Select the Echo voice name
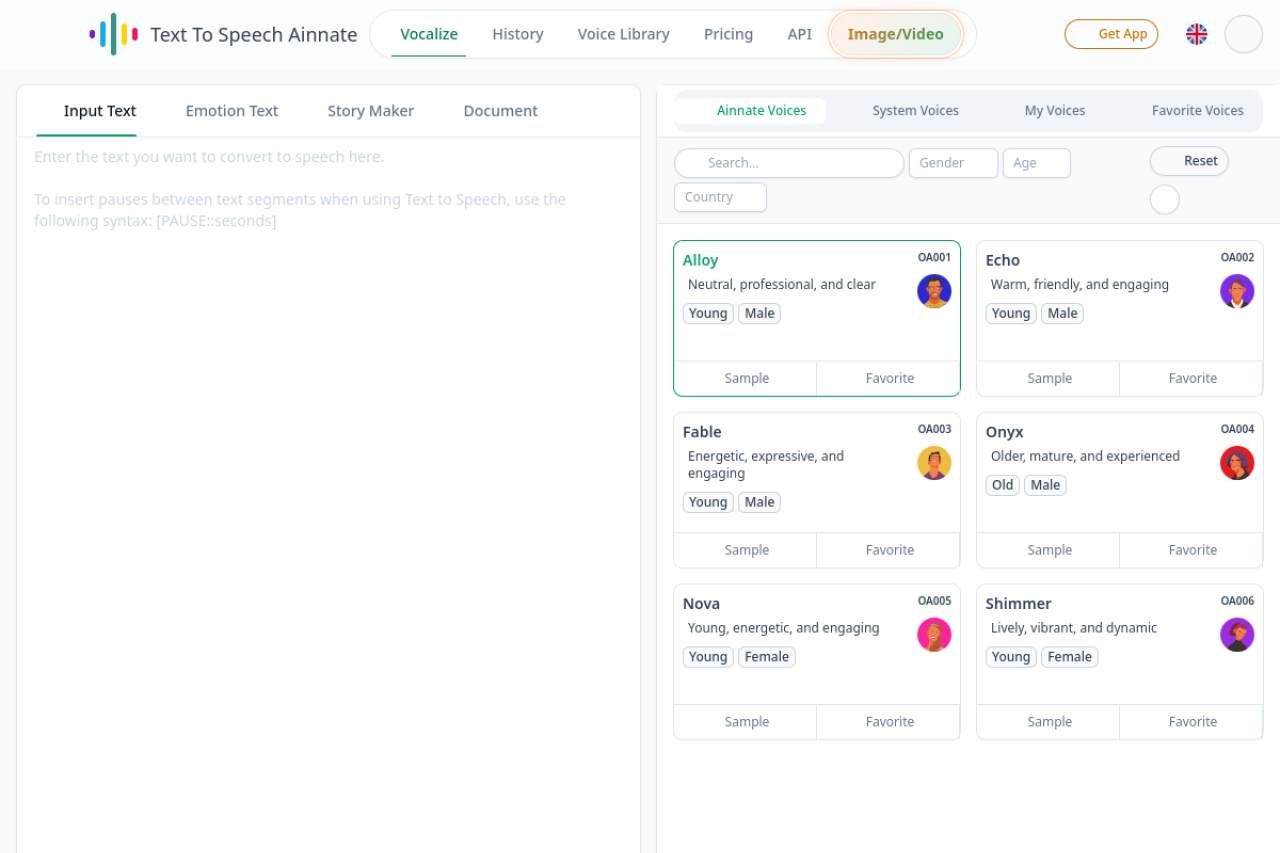Viewport: 1280px width, 853px height. point(1002,260)
